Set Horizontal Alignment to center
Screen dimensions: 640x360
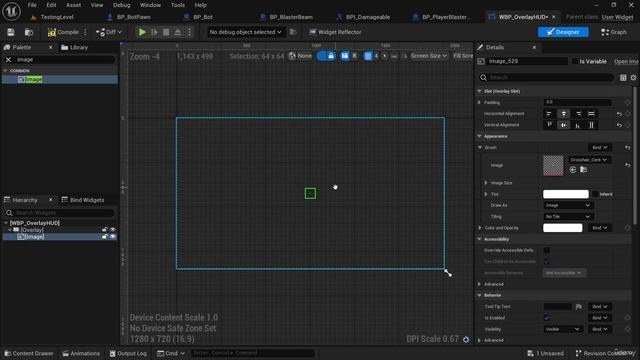(x=564, y=114)
